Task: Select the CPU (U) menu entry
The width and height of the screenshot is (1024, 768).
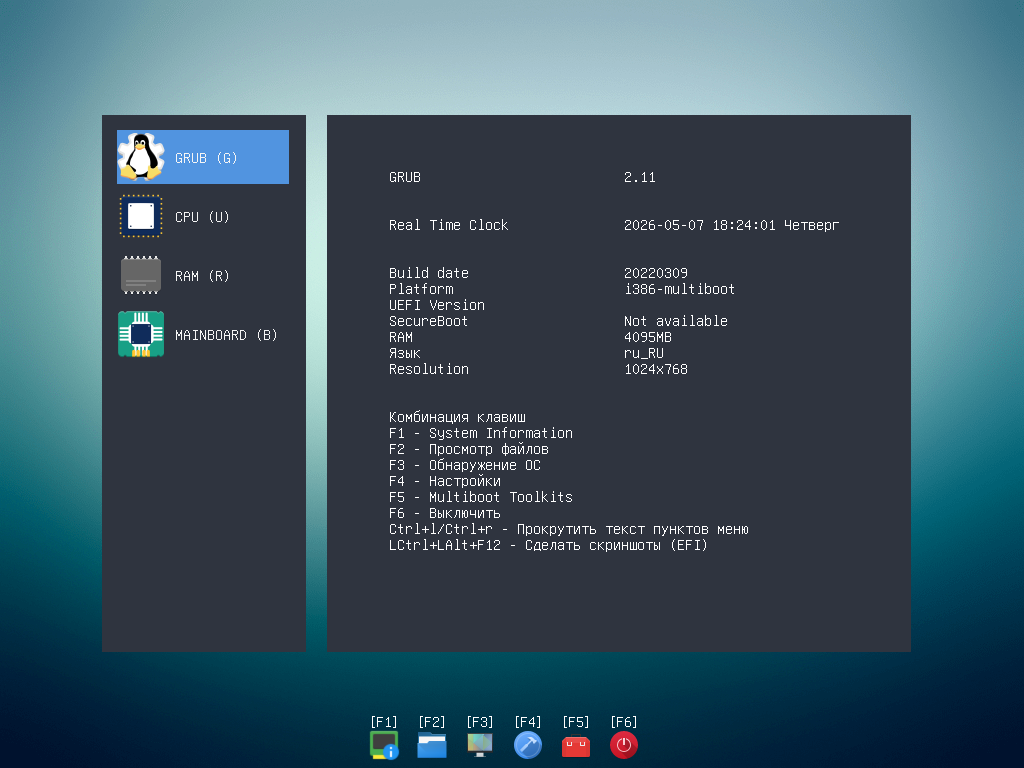Action: pos(202,216)
